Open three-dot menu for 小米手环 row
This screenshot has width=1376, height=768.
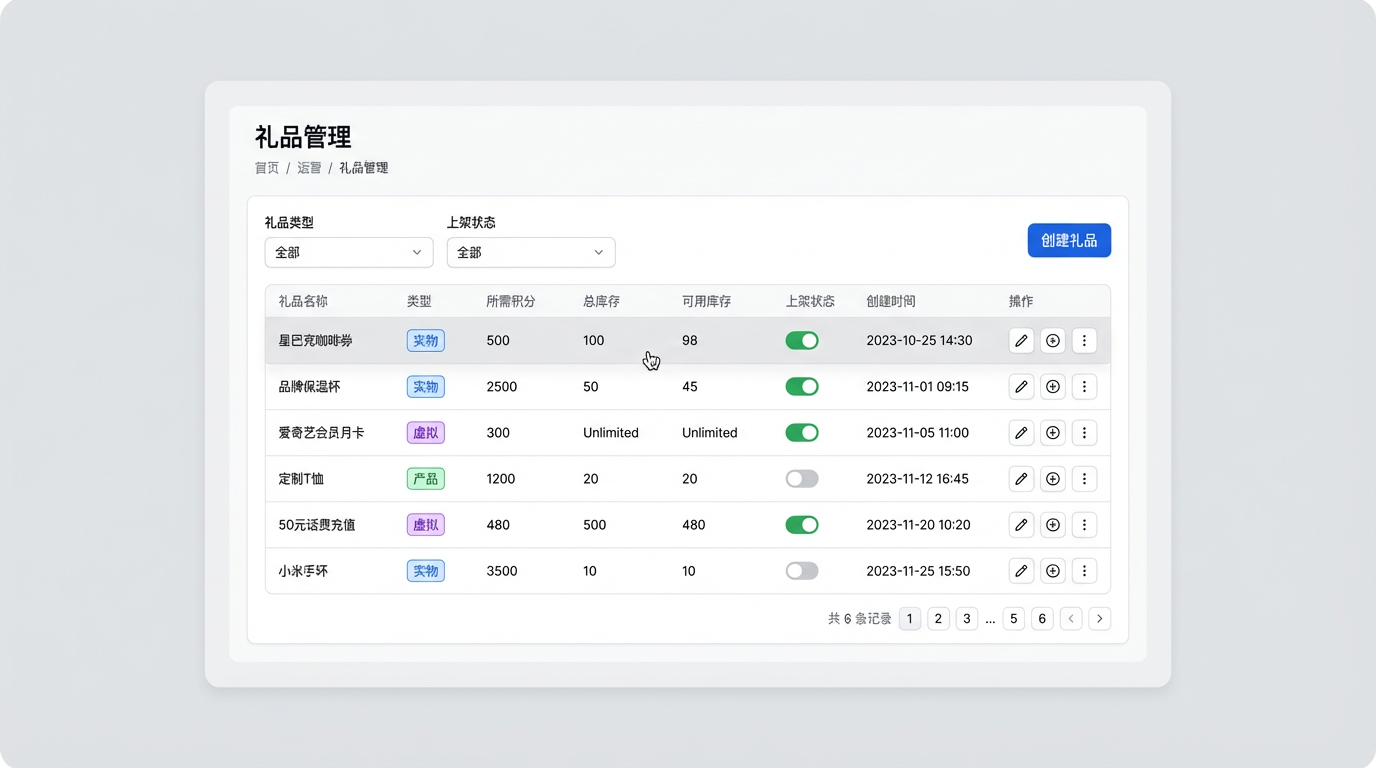coord(1084,571)
